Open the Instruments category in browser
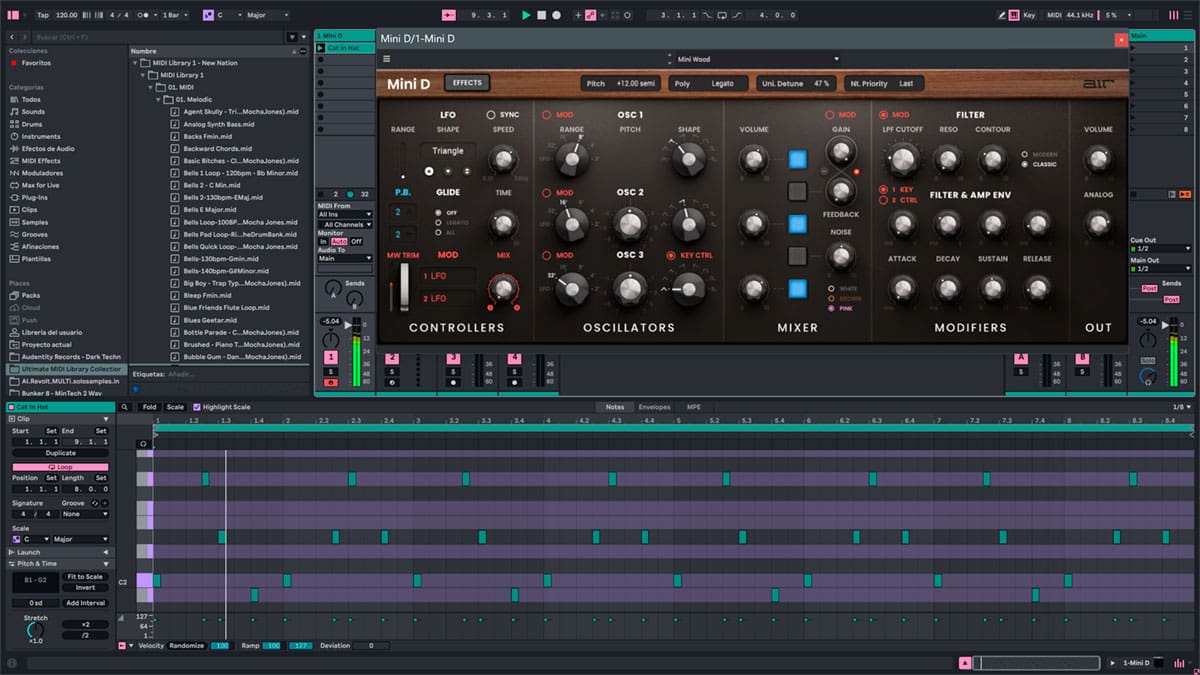This screenshot has height=675, width=1200. point(40,136)
